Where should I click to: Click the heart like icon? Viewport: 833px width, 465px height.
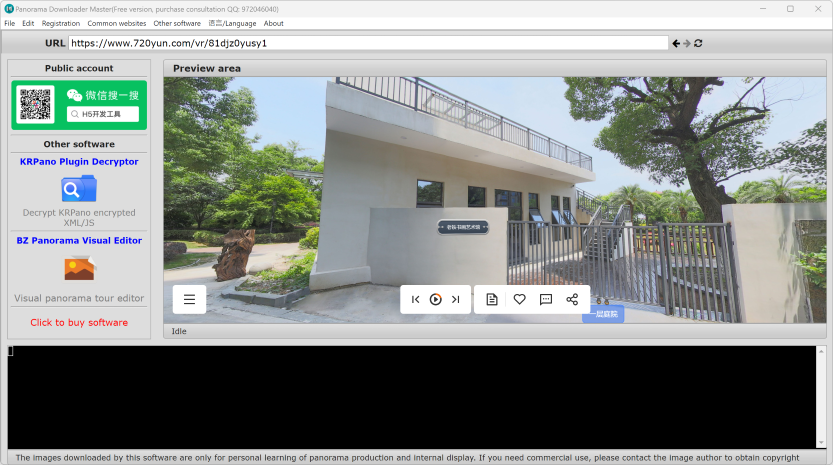pyautogui.click(x=519, y=299)
